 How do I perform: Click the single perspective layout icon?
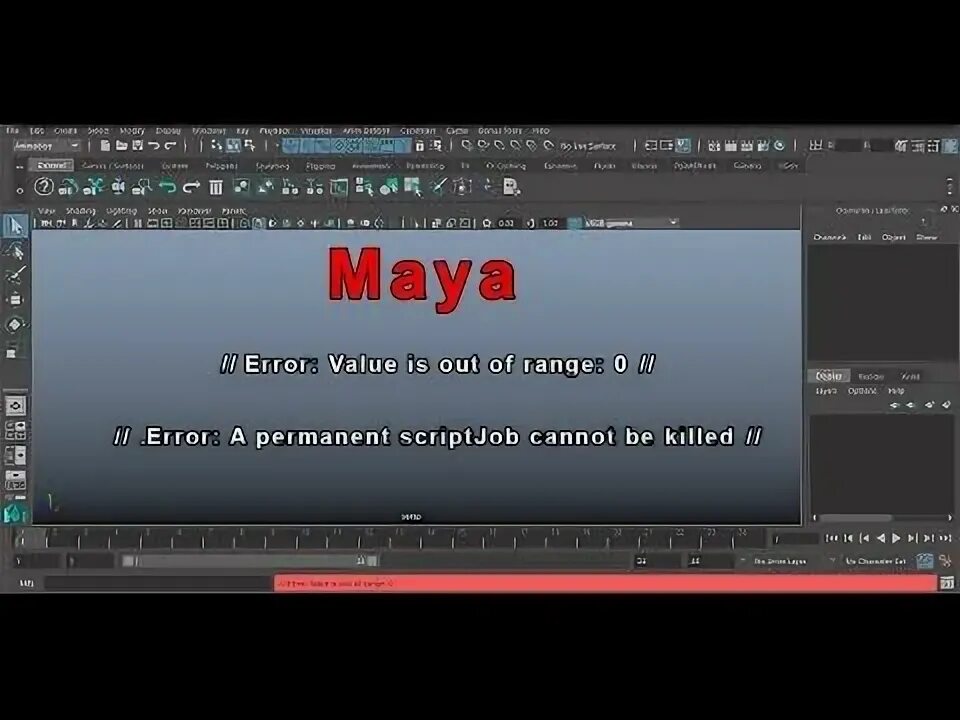[15, 405]
